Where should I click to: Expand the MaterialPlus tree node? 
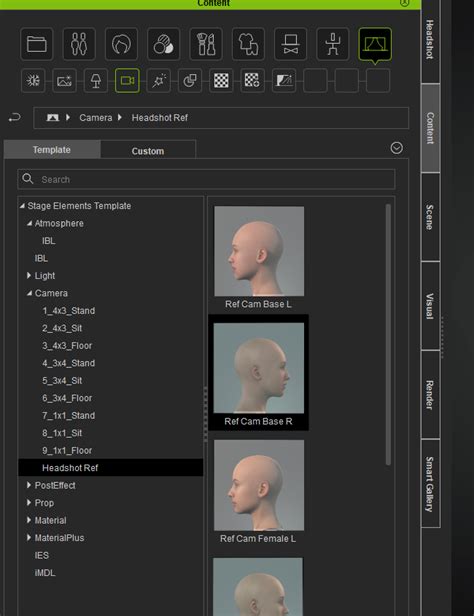(x=29, y=537)
